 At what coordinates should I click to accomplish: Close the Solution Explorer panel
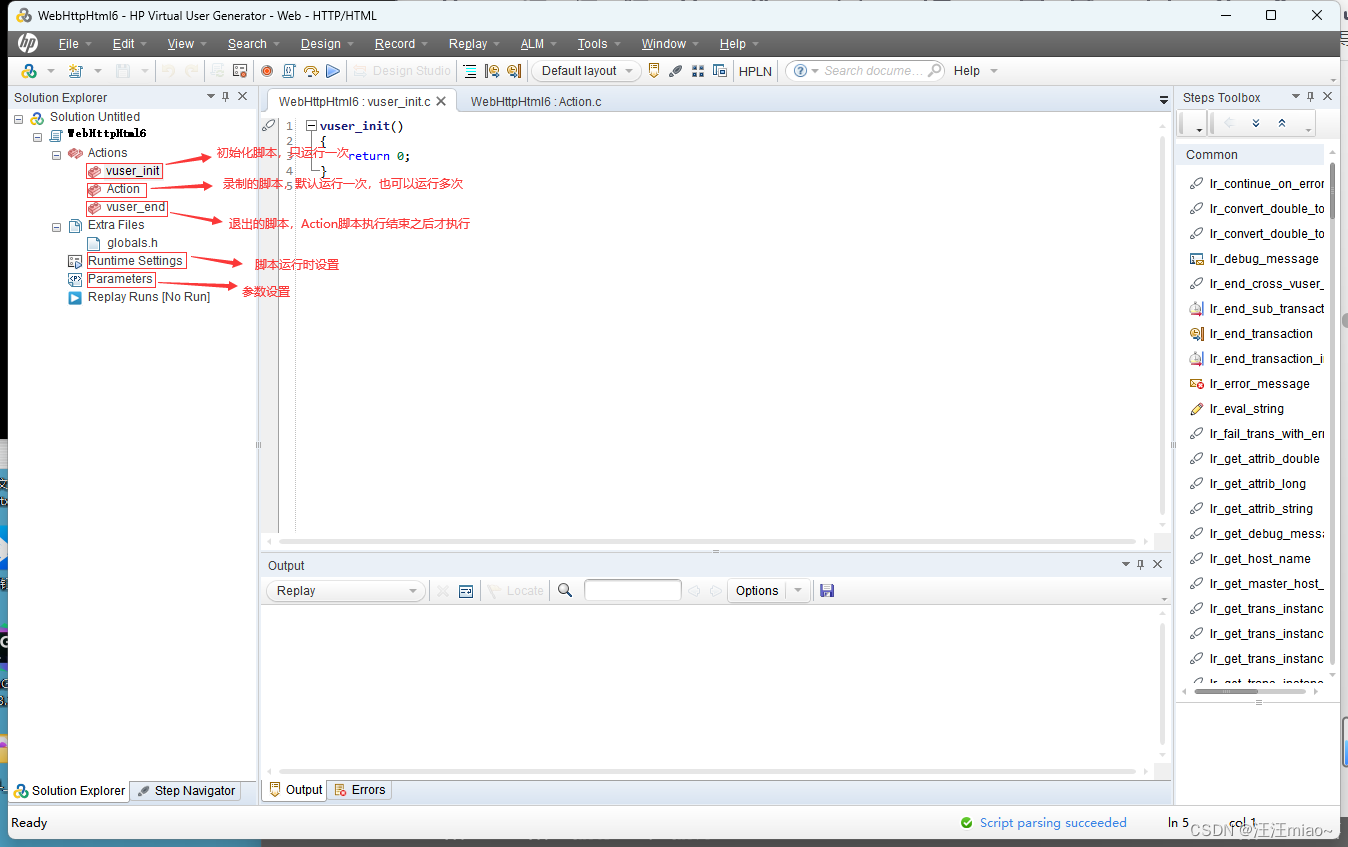[x=243, y=97]
